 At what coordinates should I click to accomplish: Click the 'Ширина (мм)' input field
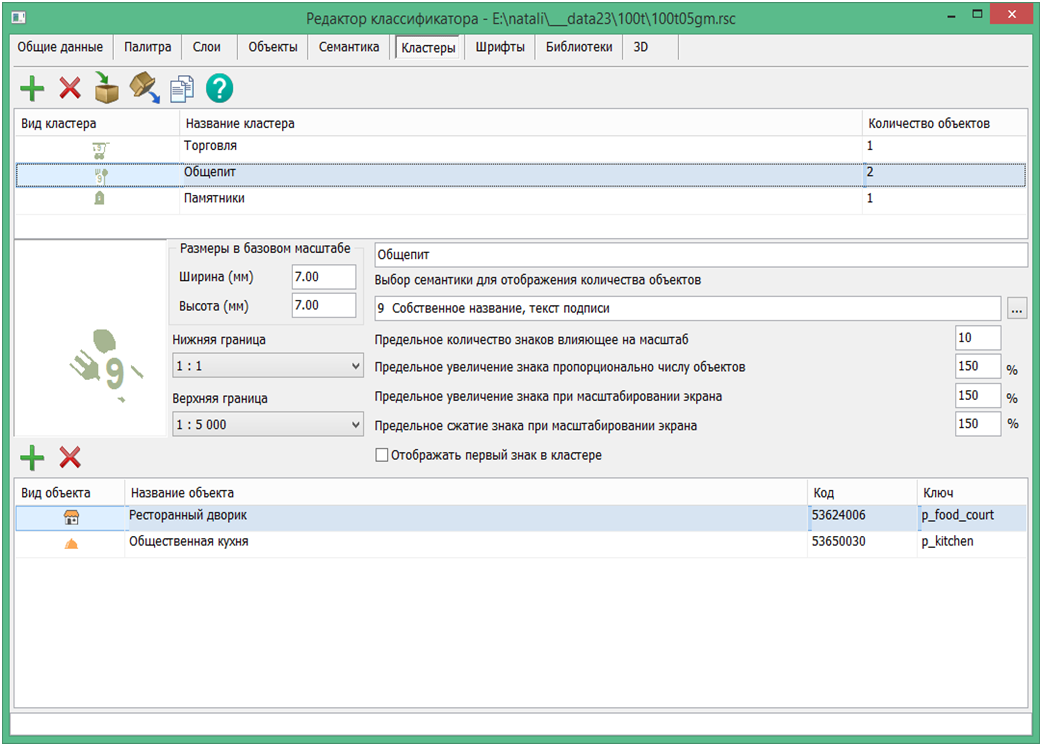323,276
